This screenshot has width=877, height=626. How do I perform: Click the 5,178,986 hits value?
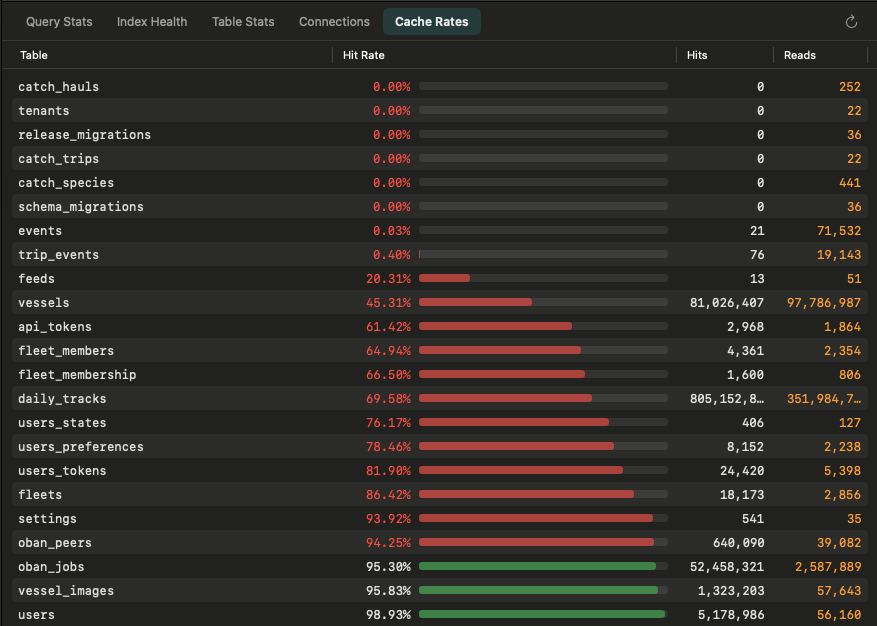731,615
